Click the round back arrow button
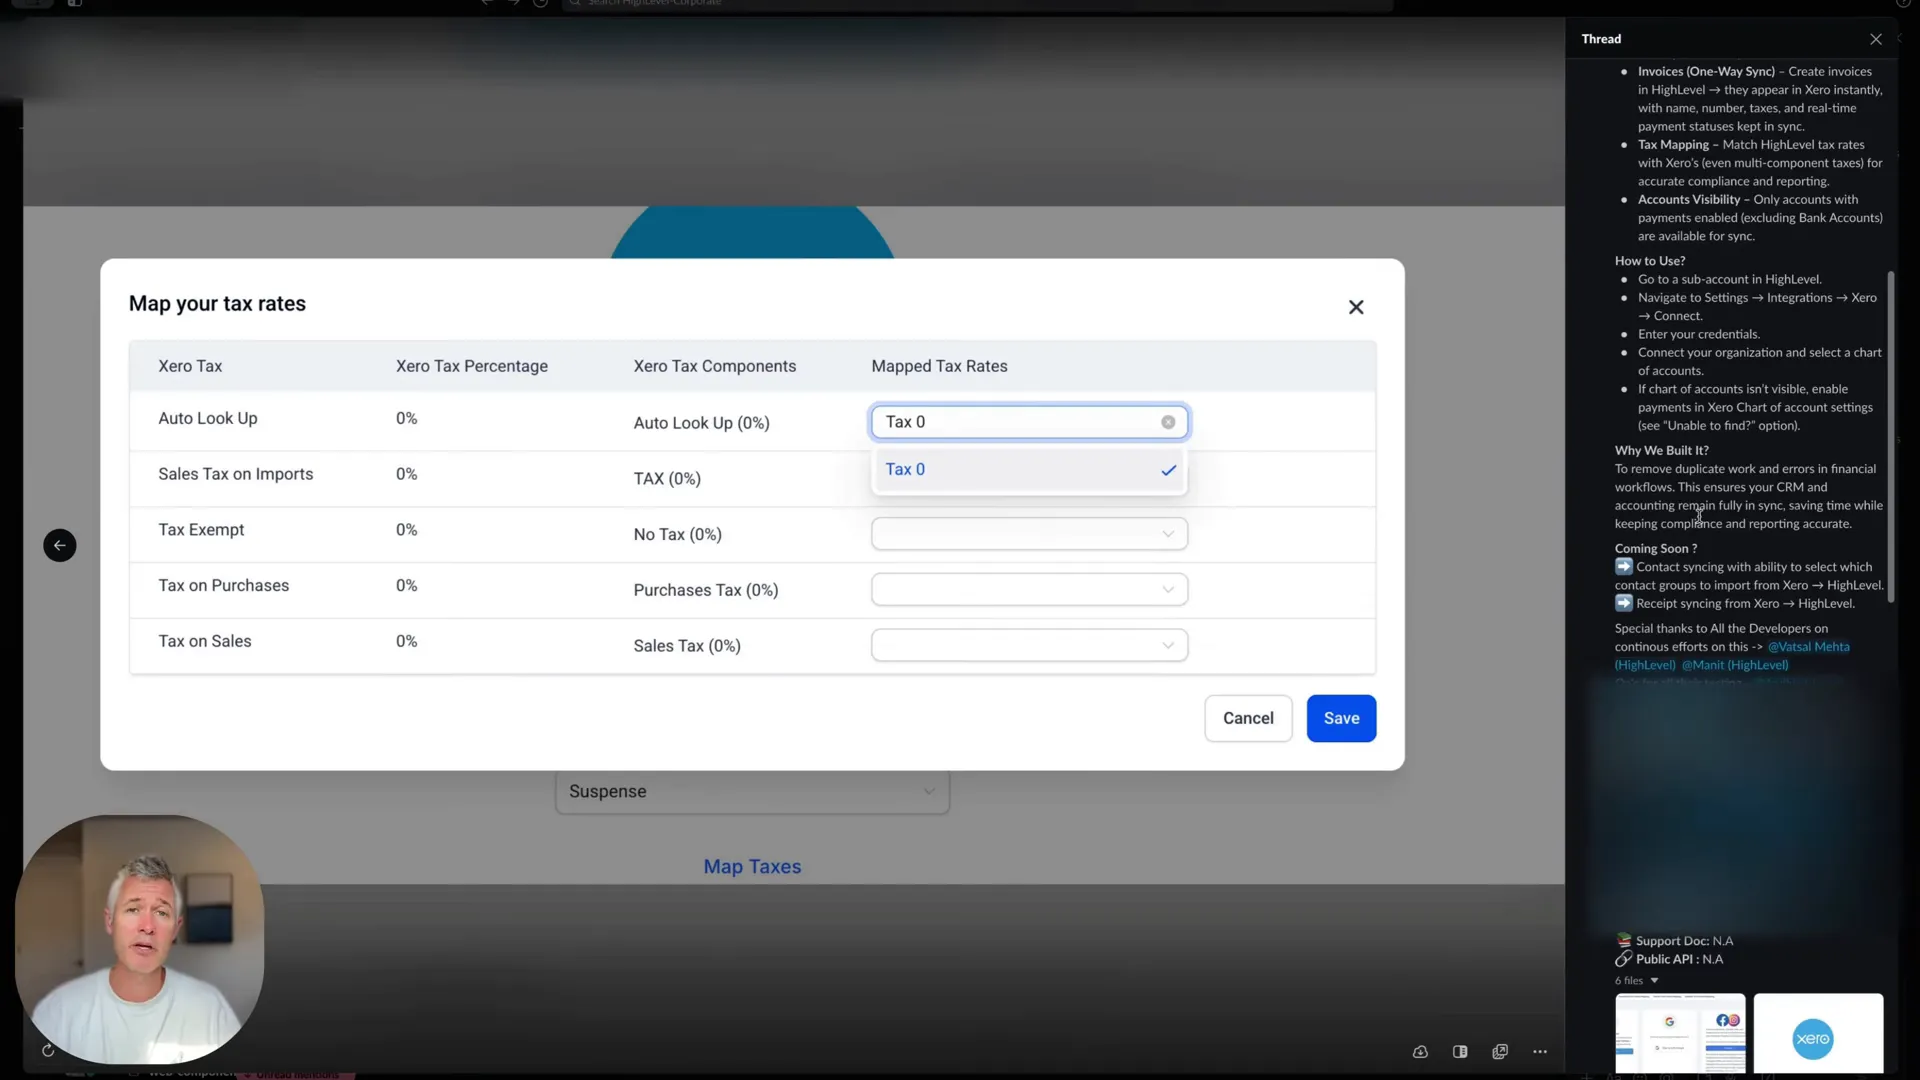Screen dimensions: 1920x1080 [60, 545]
